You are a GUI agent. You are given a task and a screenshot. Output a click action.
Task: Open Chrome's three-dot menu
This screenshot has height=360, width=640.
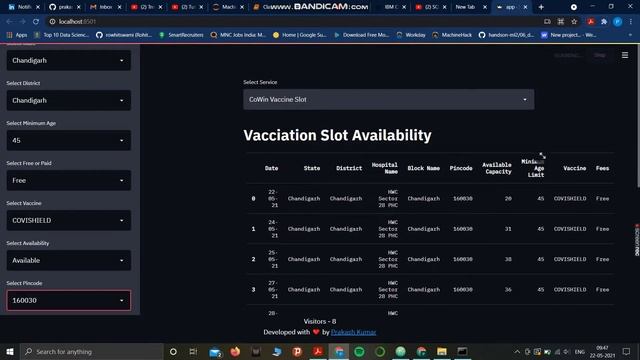(631, 22)
